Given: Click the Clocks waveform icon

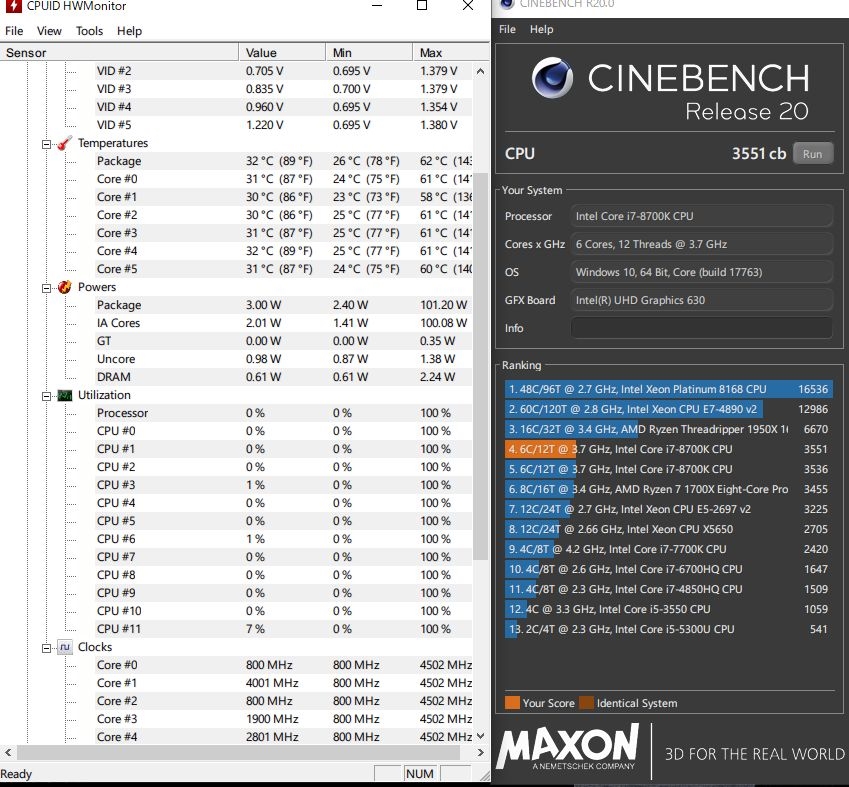Looking at the screenshot, I should 64,647.
